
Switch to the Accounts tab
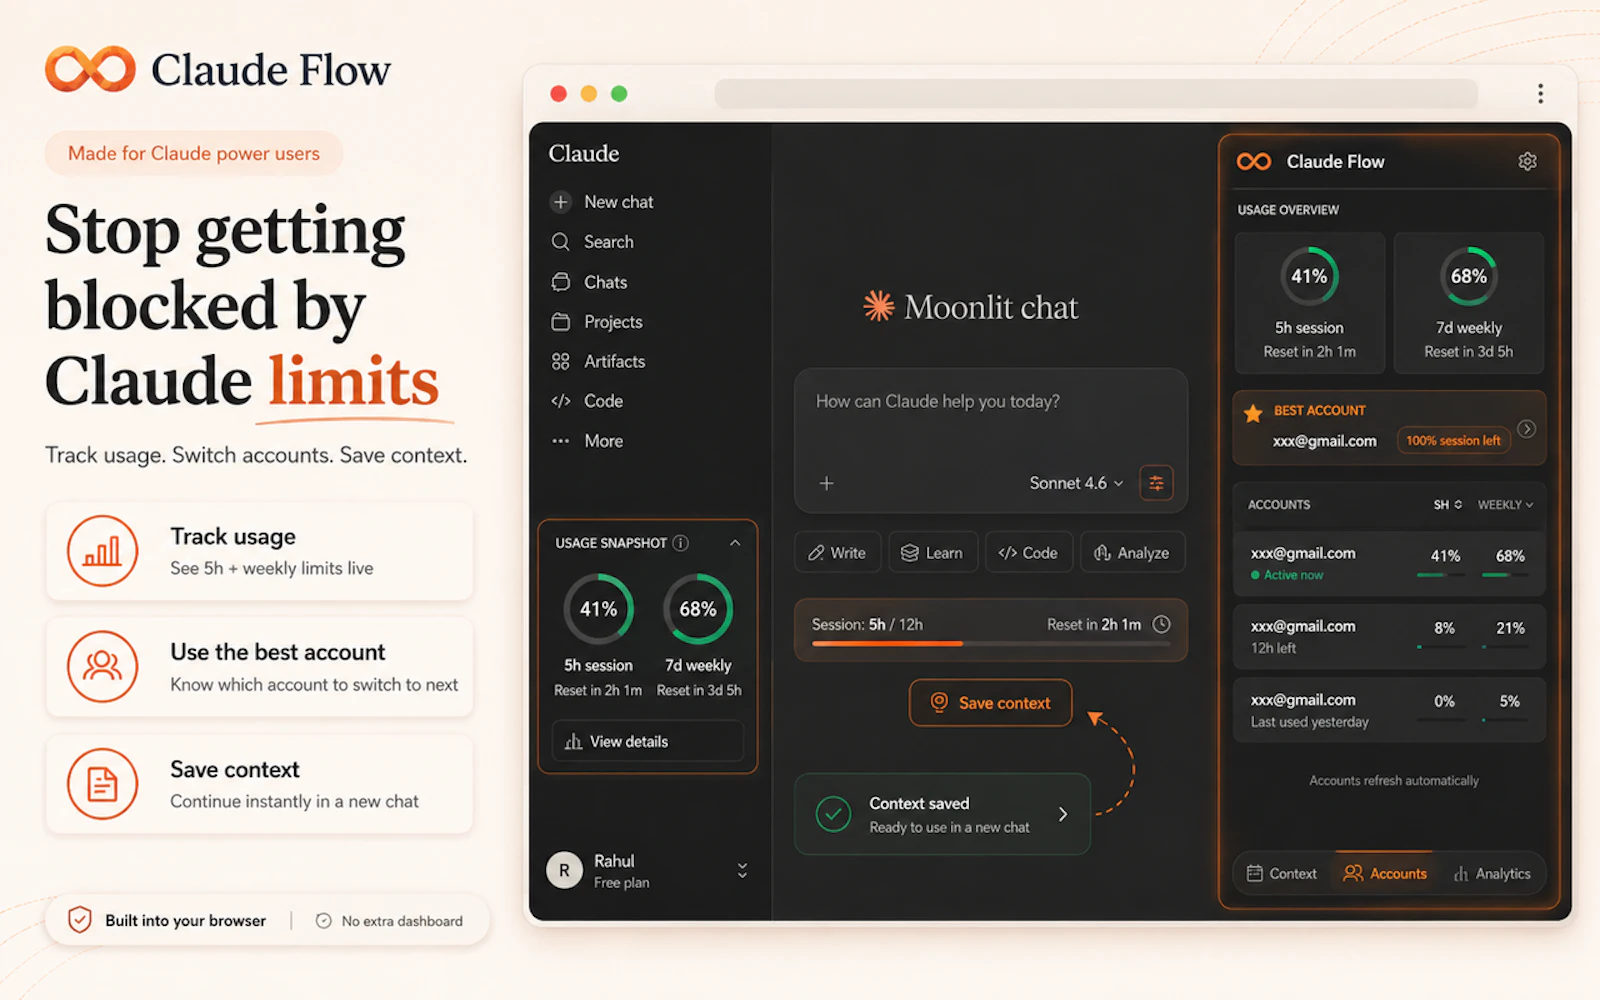click(1385, 874)
